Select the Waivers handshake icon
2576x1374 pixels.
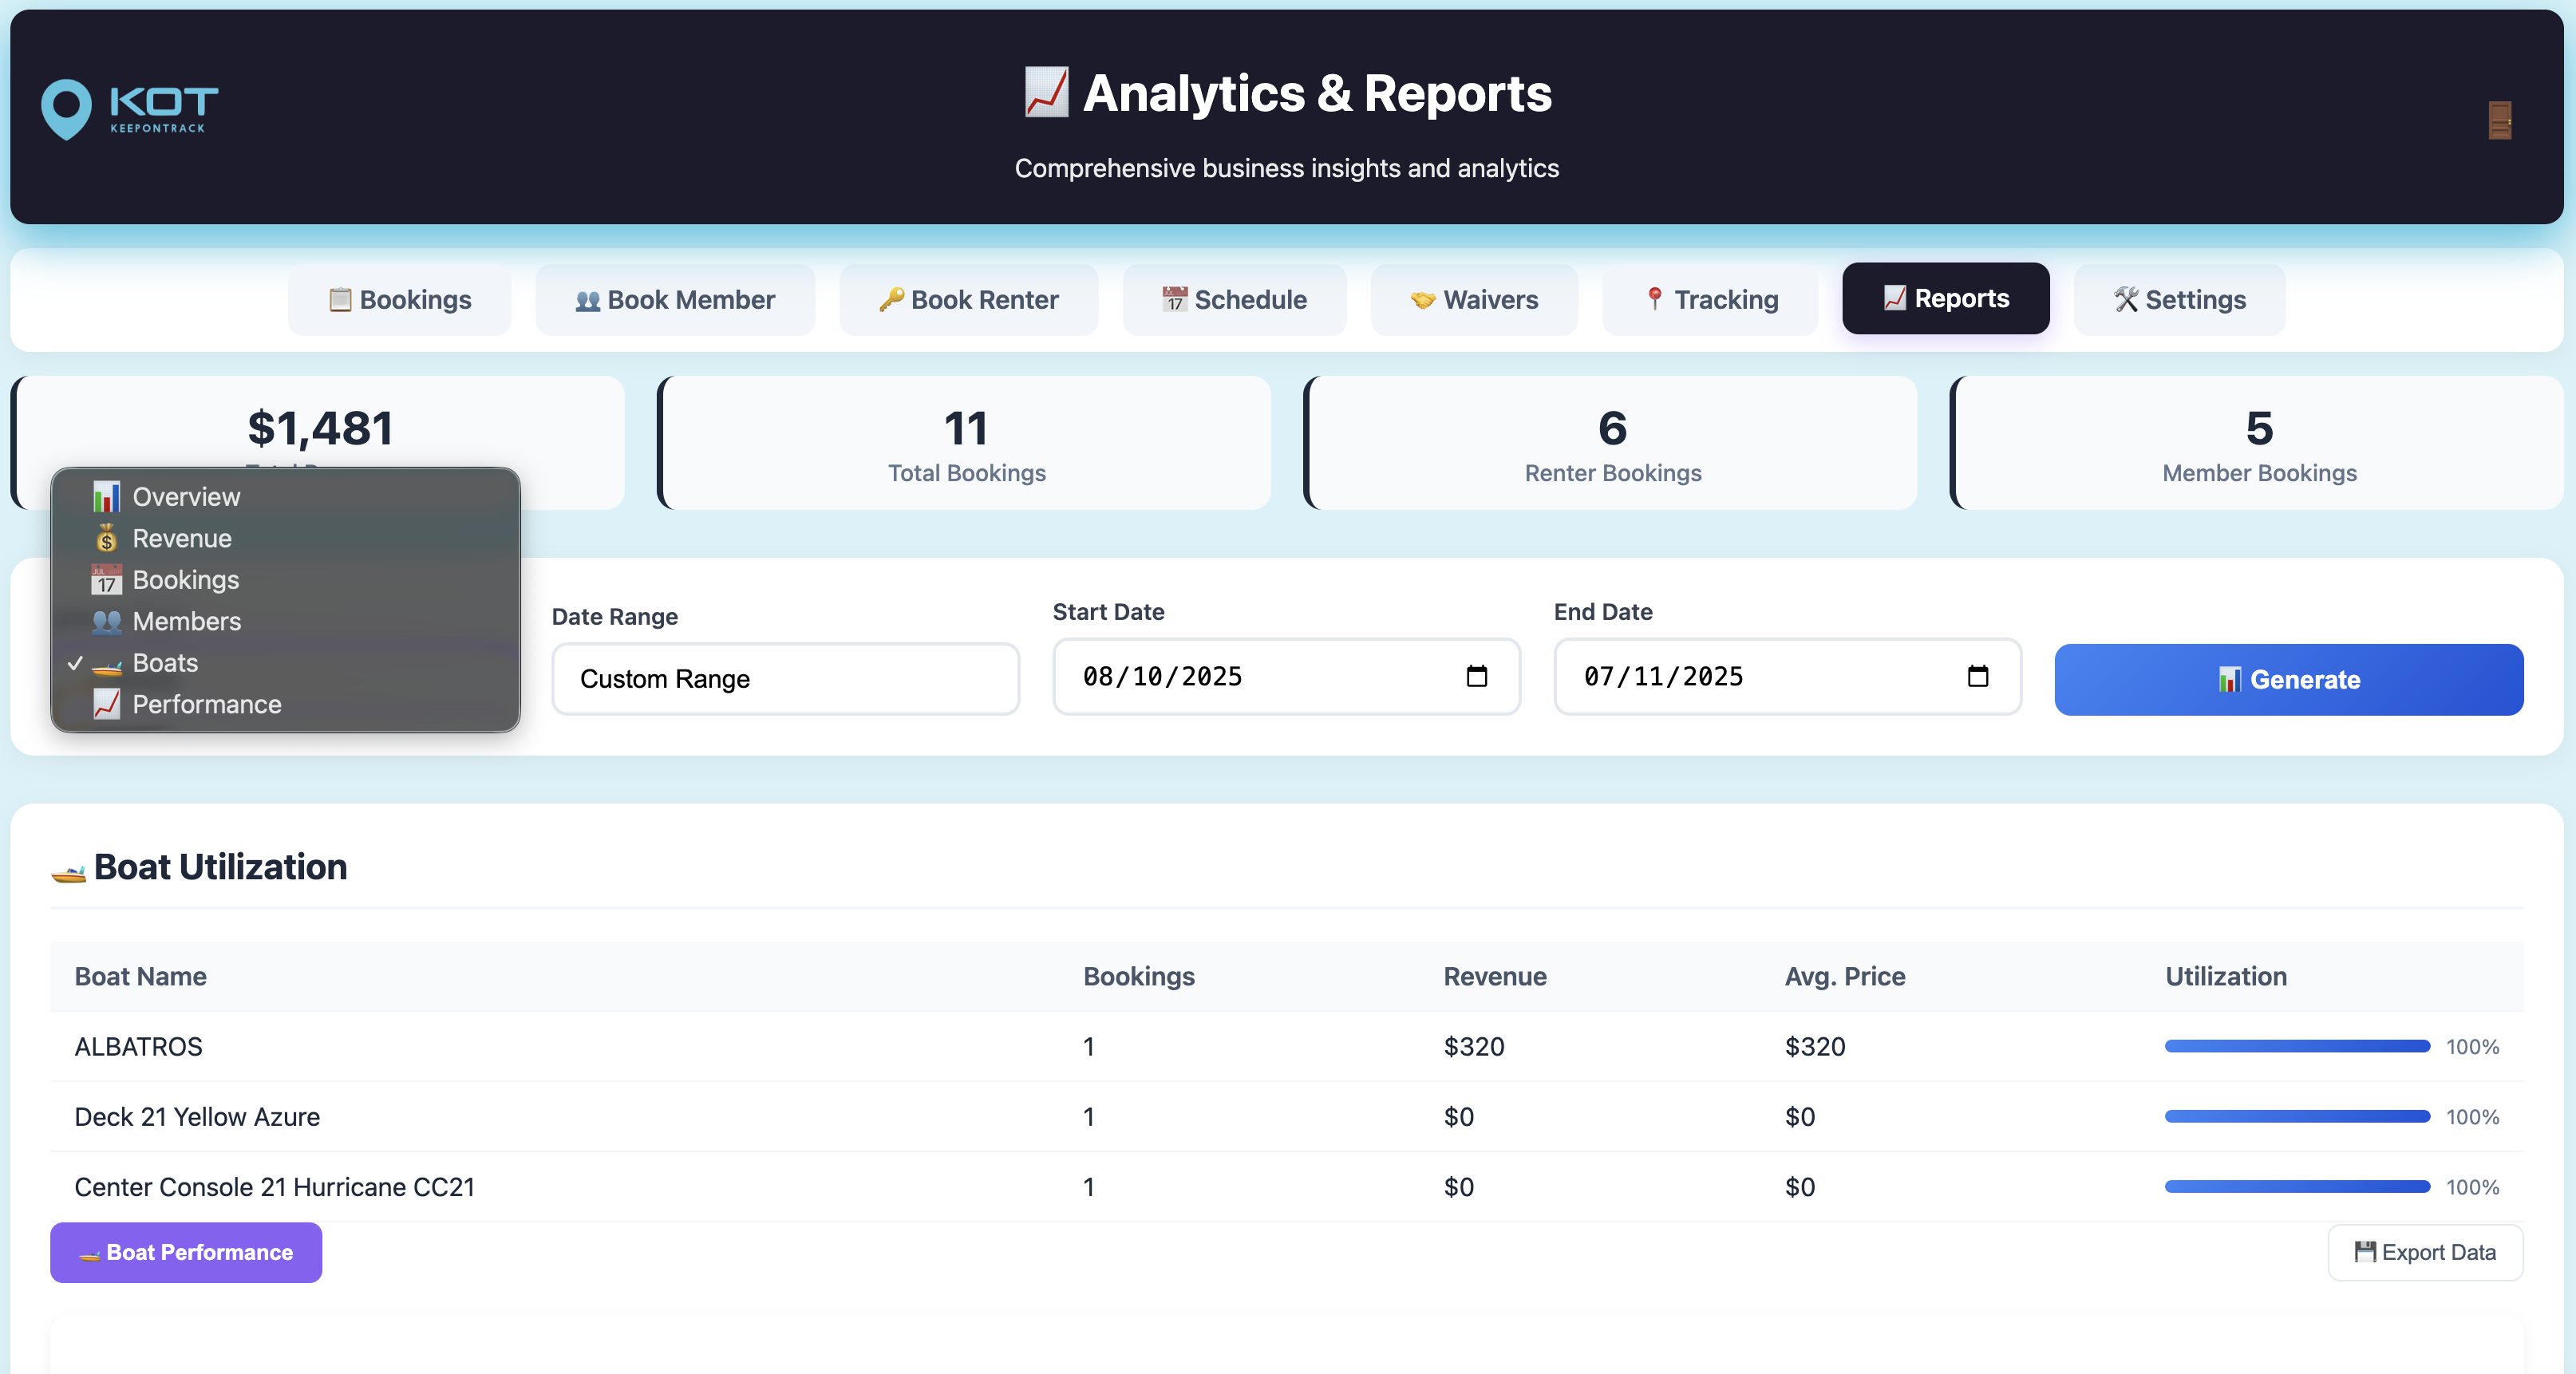(x=1422, y=299)
